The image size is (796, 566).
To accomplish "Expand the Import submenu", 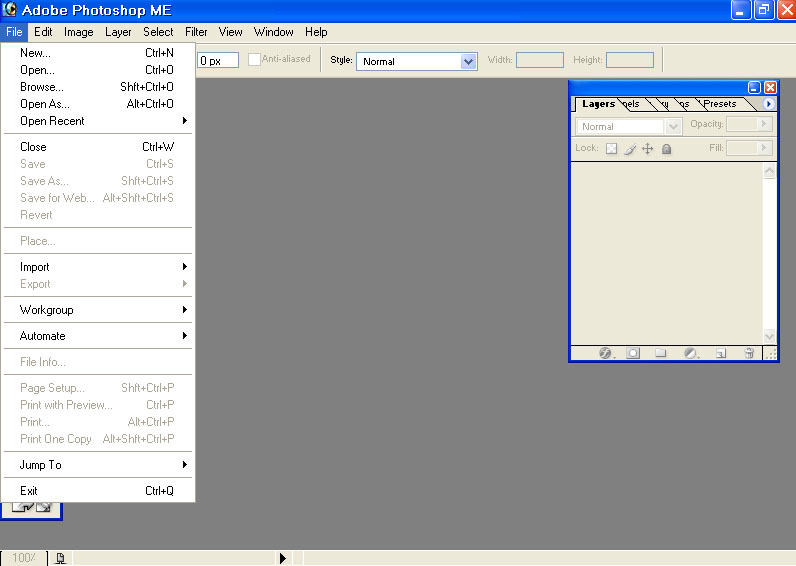I will (x=97, y=267).
